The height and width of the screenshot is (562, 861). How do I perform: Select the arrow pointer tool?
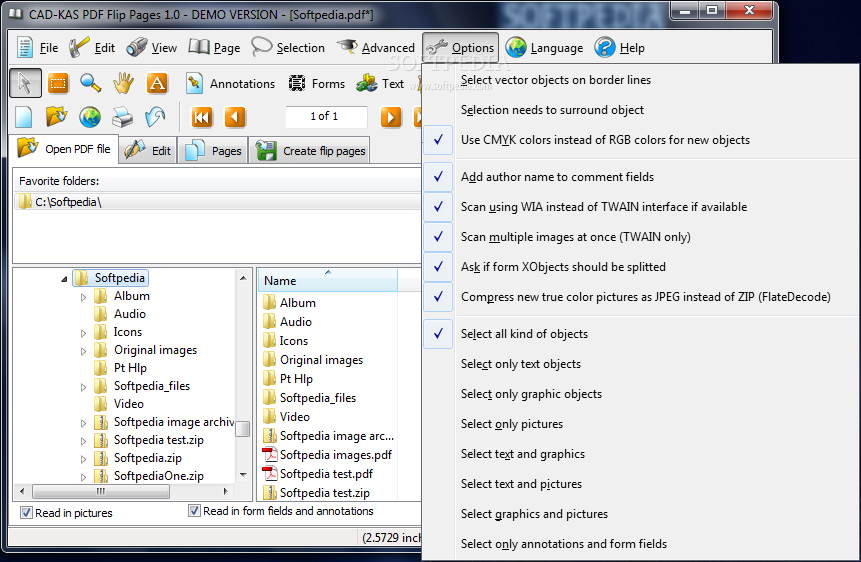click(x=25, y=83)
